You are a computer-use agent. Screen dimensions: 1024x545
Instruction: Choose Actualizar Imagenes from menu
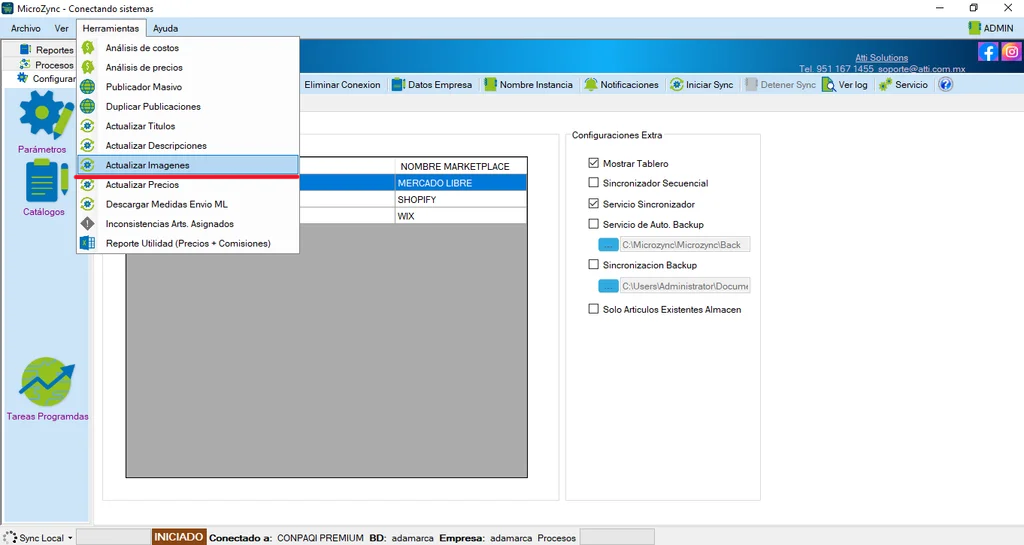[x=188, y=165]
